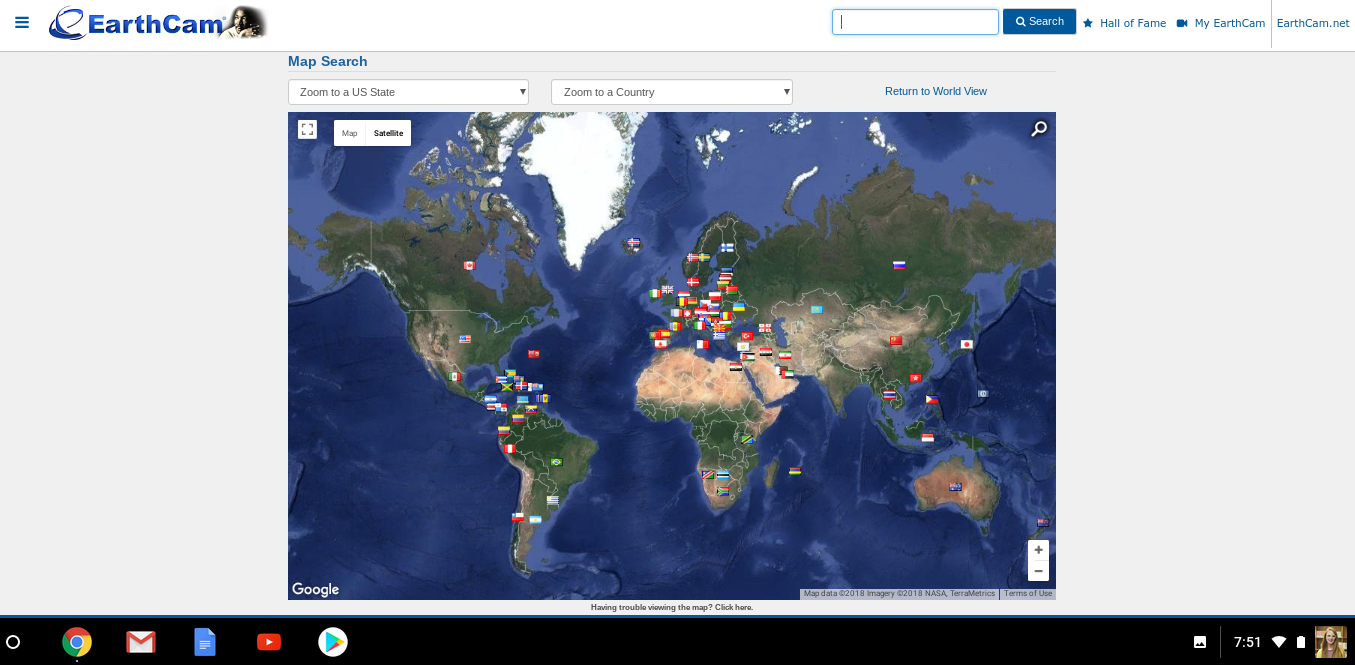The image size is (1355, 665).
Task: Select the Argentina flag marker
Action: [535, 520]
